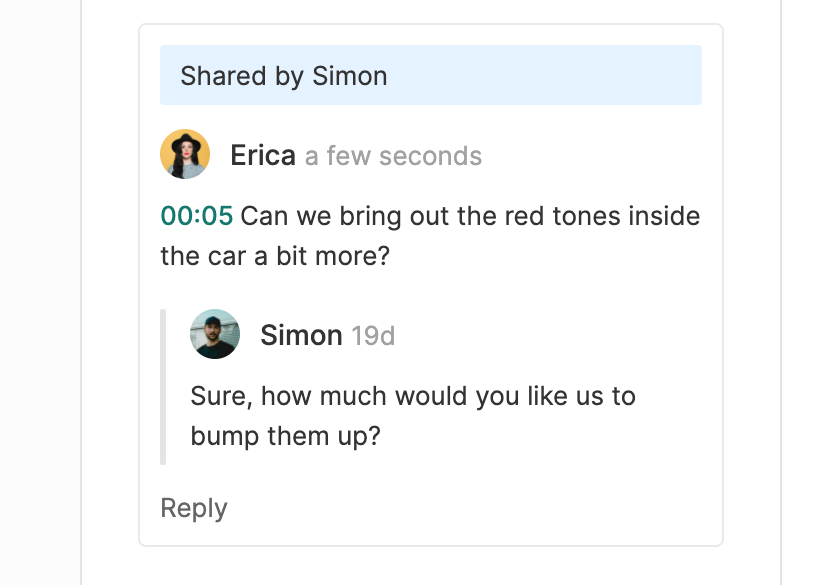Image resolution: width=831 pixels, height=585 pixels.
Task: Click Simon's profile avatar in reply
Action: [215, 334]
